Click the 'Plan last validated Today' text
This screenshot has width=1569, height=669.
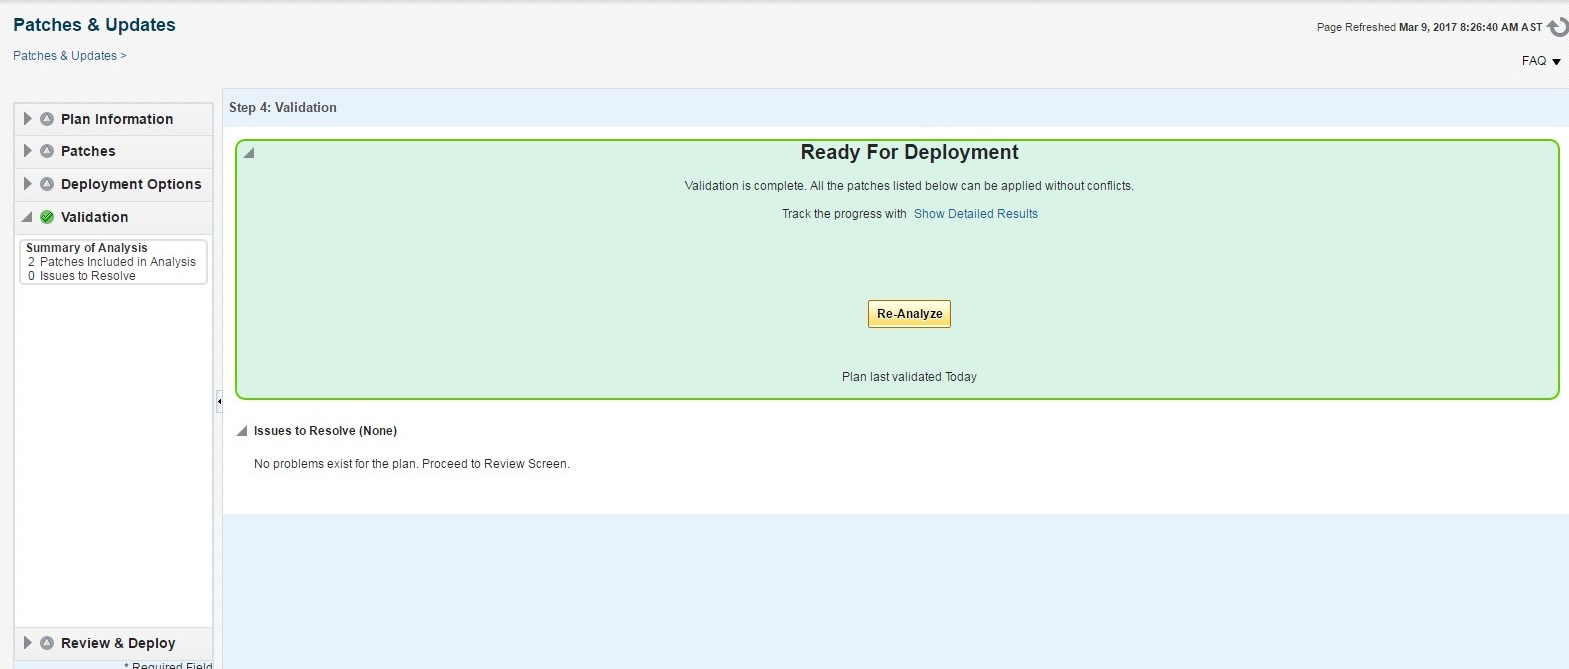(x=909, y=377)
